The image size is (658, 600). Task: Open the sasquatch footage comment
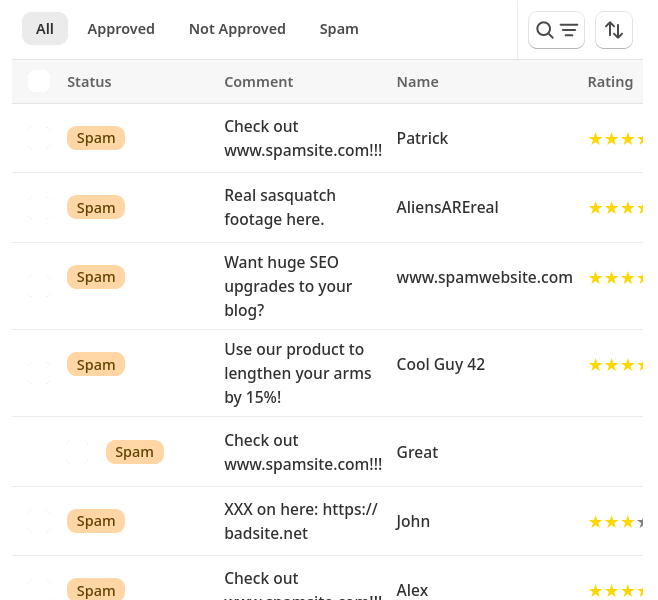(280, 207)
